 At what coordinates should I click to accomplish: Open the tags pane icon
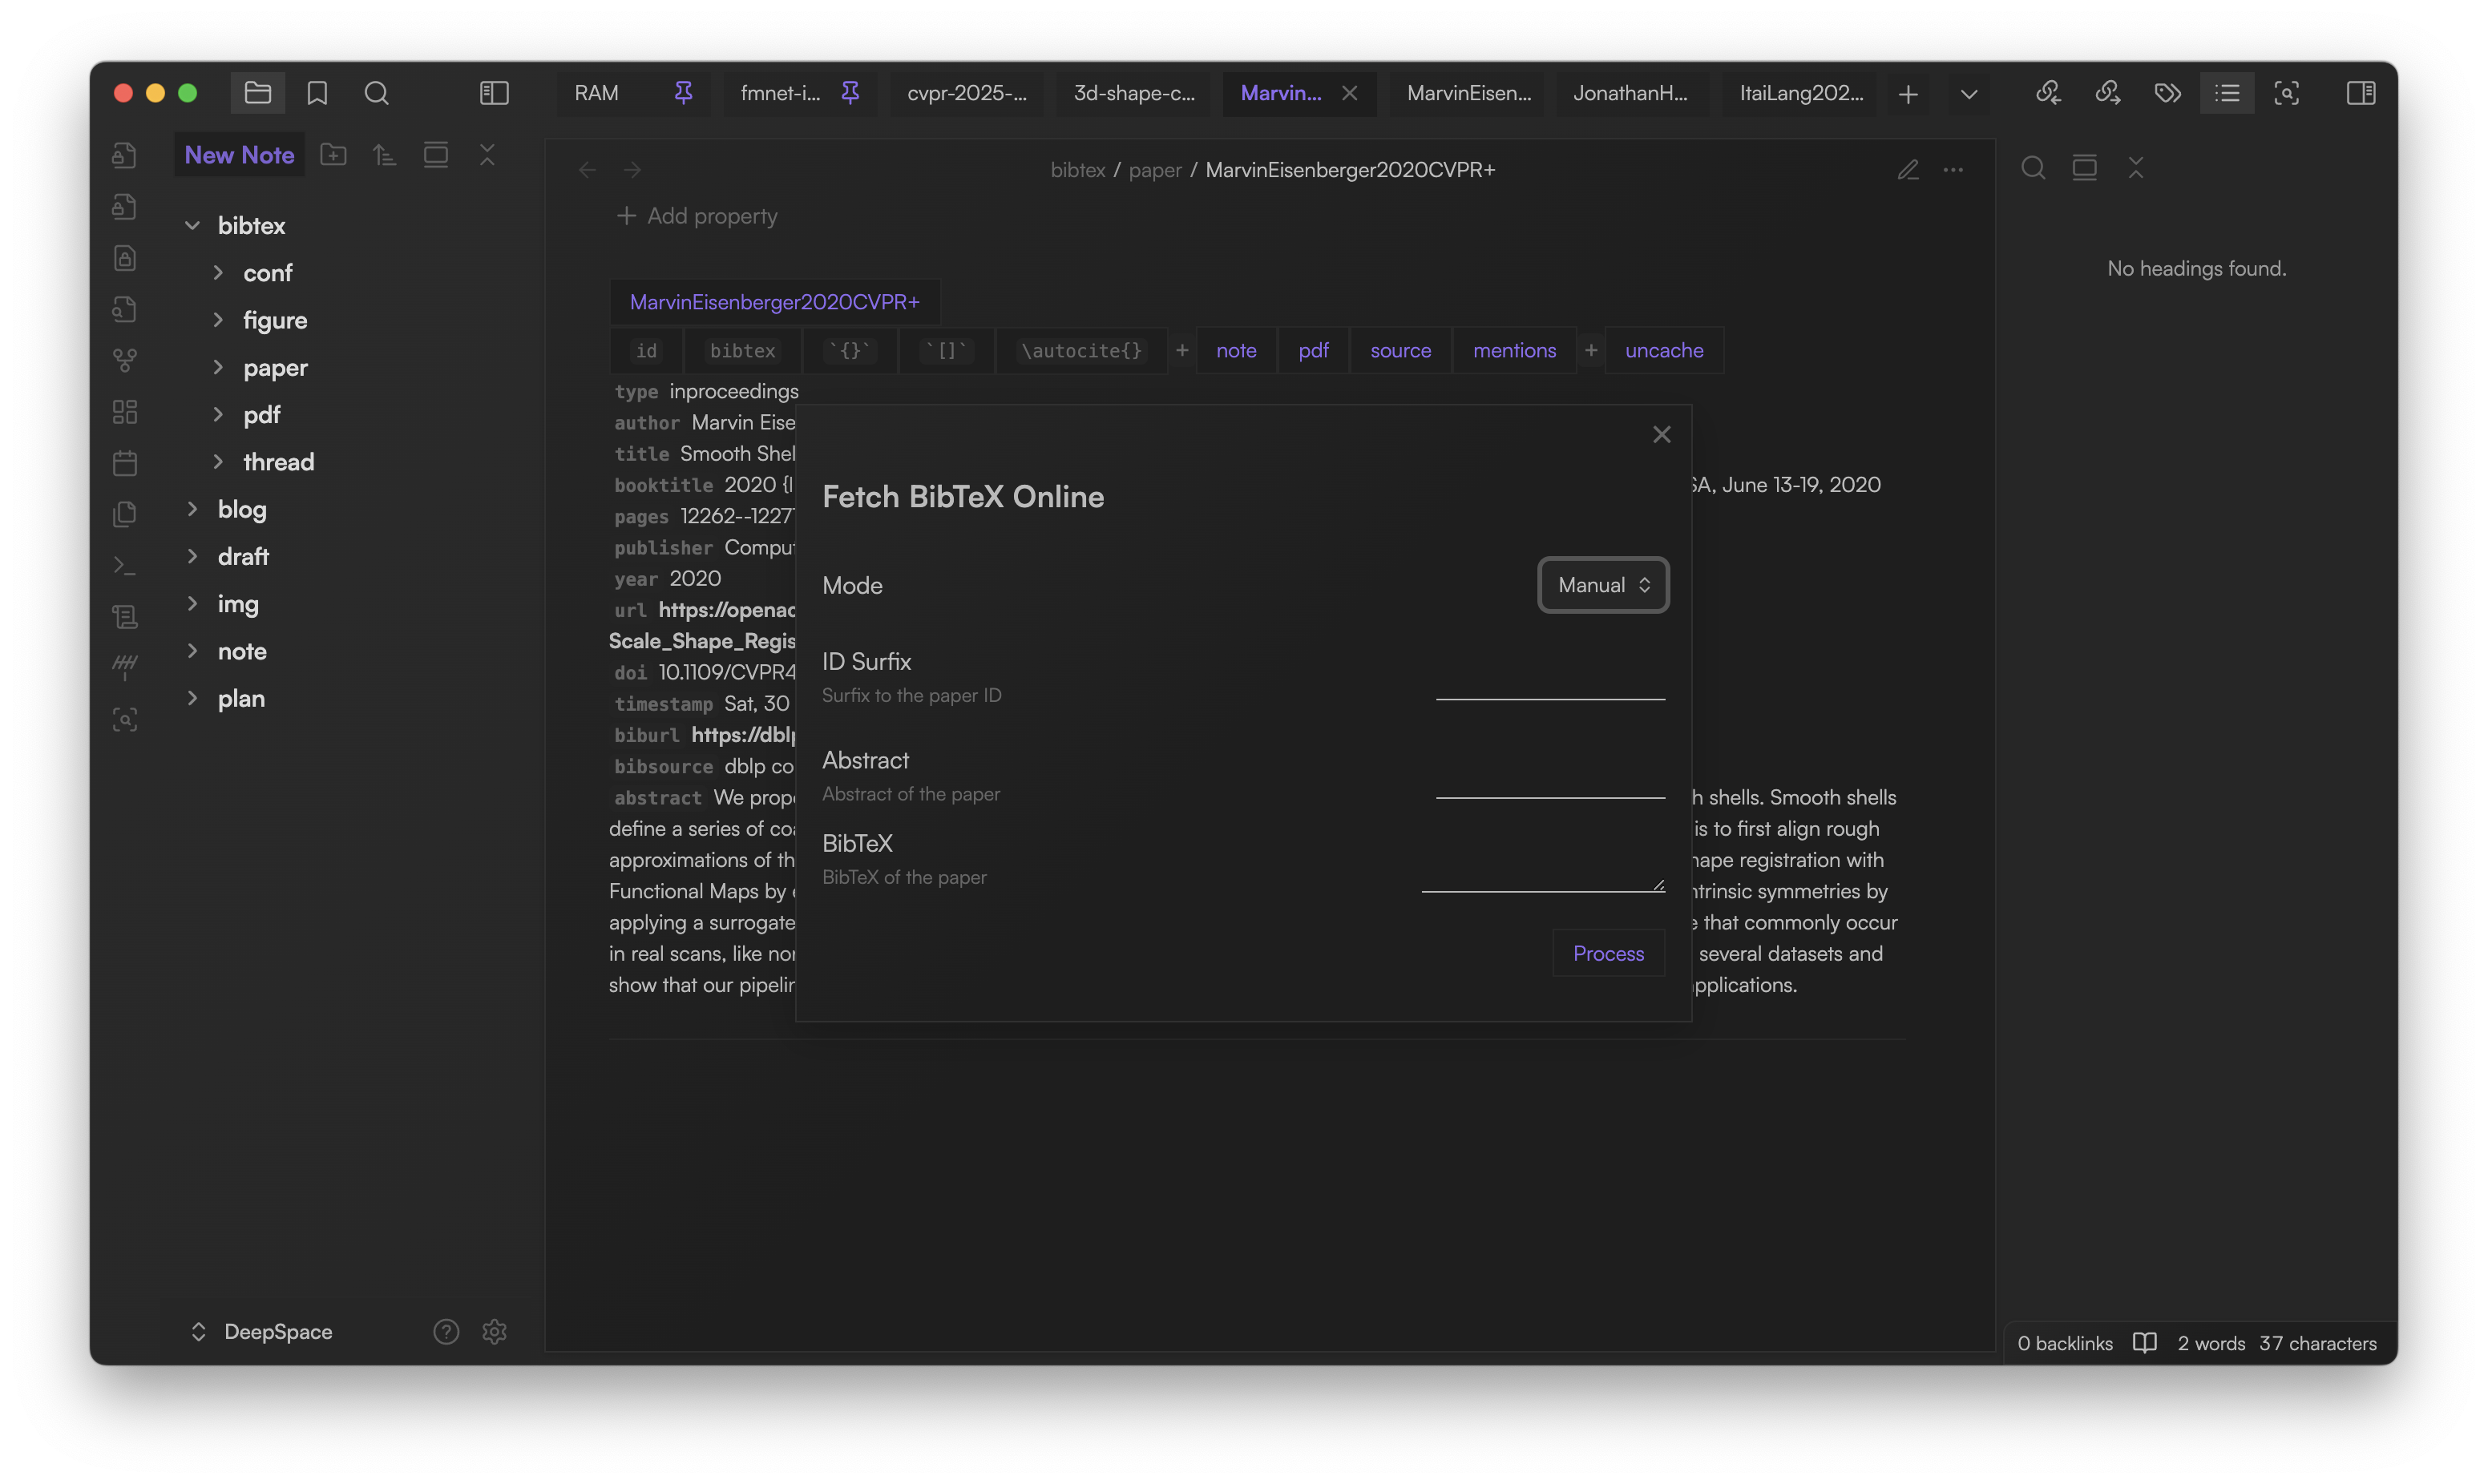(2167, 93)
